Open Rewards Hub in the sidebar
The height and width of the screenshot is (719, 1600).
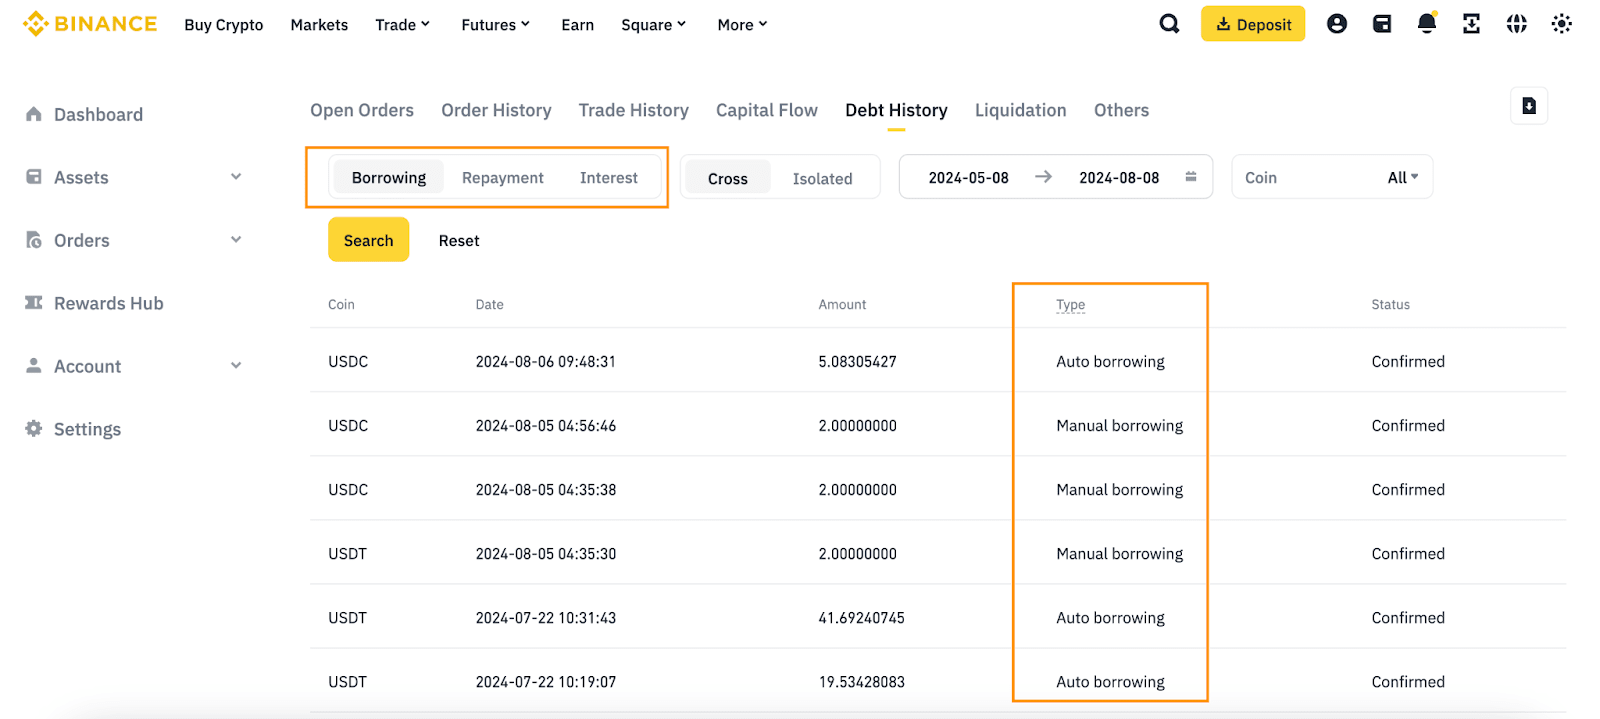(x=108, y=303)
